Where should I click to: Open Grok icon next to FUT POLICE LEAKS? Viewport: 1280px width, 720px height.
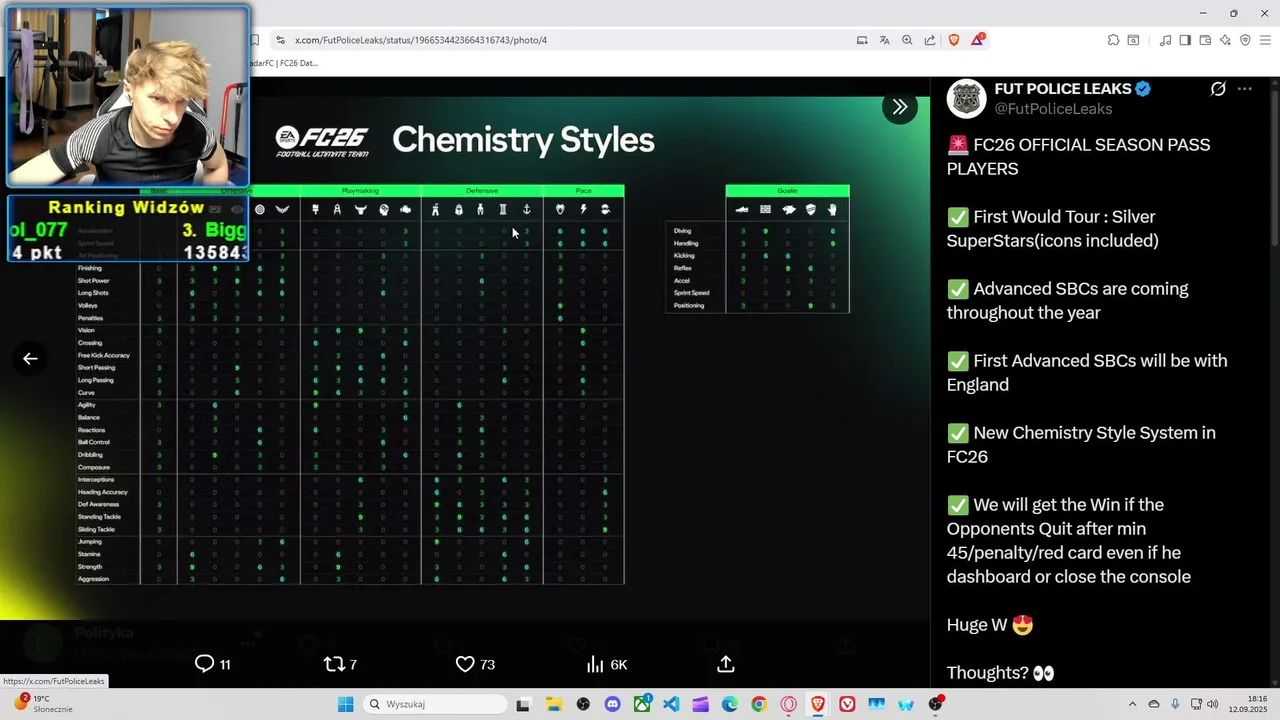pos(1218,89)
